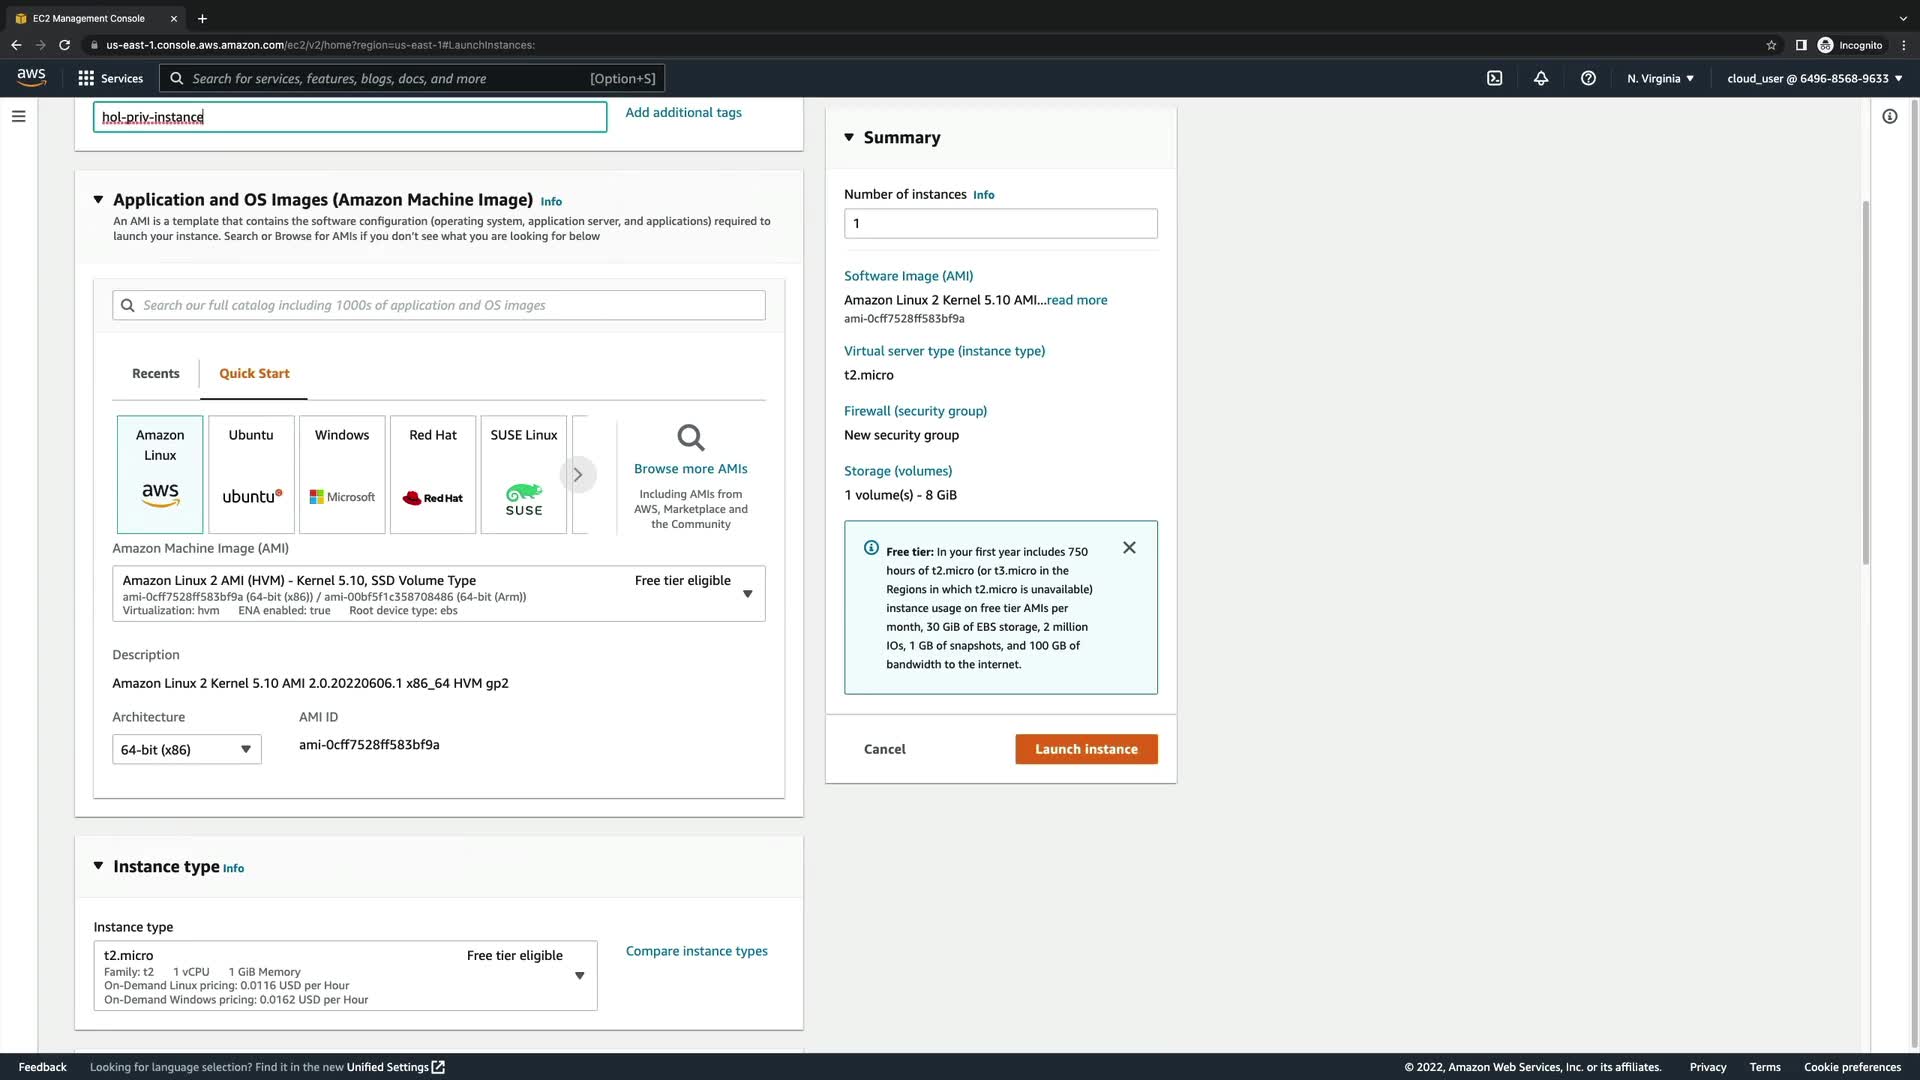The image size is (1920, 1080).
Task: Open the left hamburger navigation menu
Action: (x=18, y=116)
